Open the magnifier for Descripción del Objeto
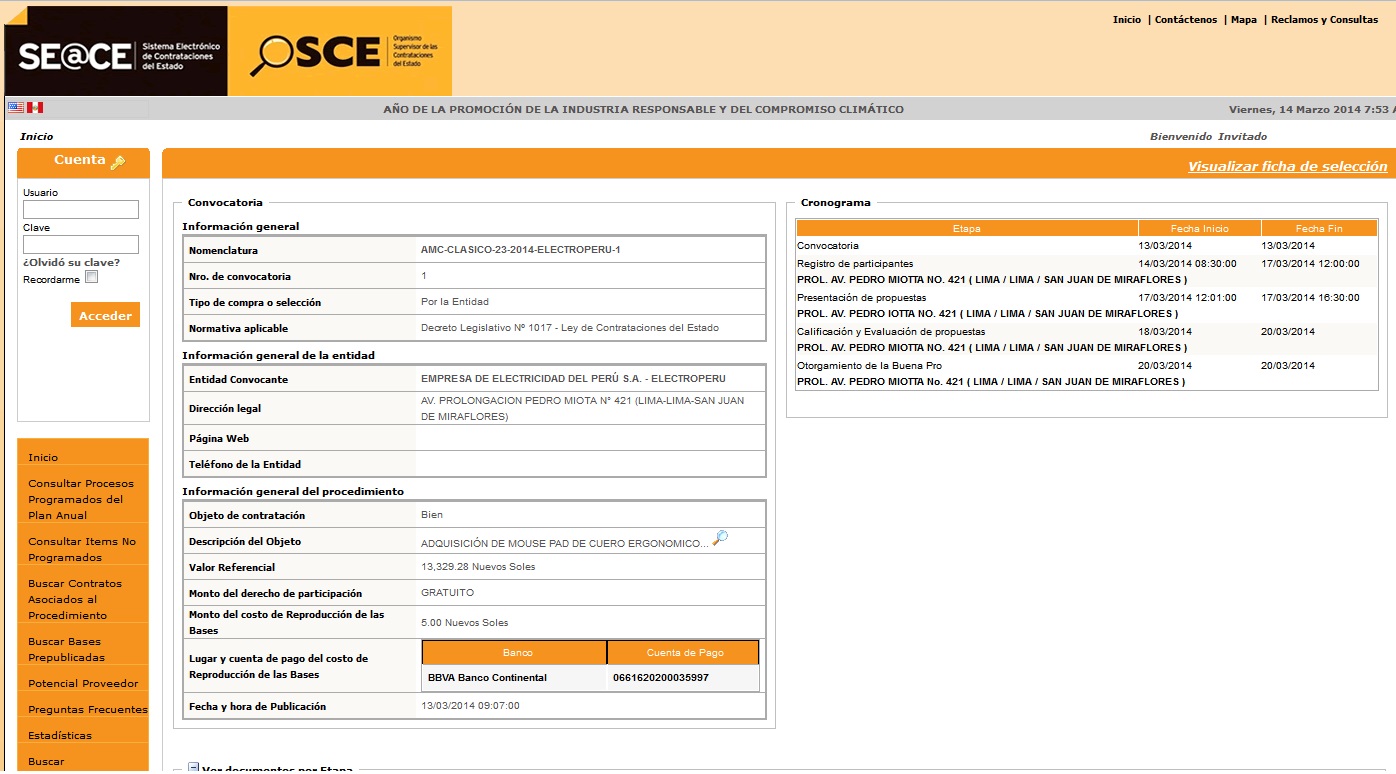1396x774 pixels. tap(720, 539)
